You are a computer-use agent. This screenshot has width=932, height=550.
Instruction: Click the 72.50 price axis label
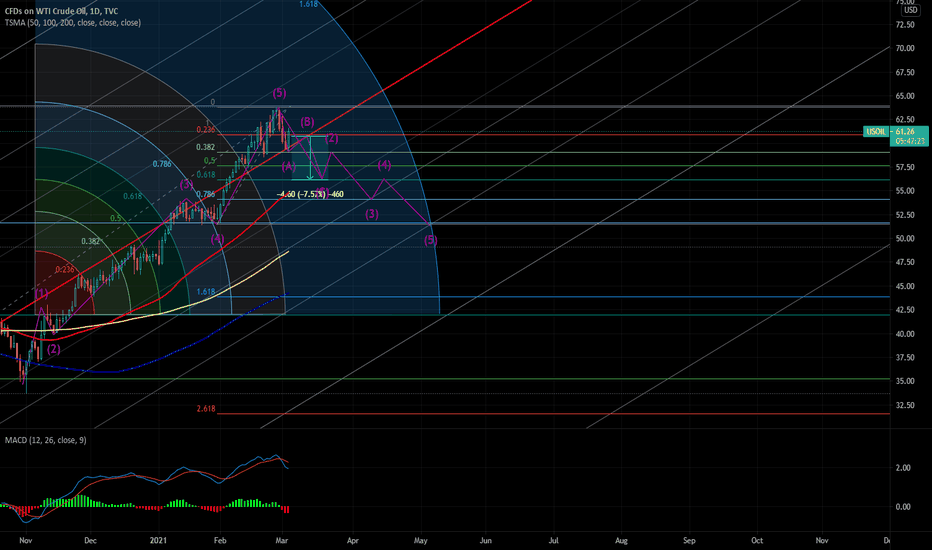pos(905,24)
